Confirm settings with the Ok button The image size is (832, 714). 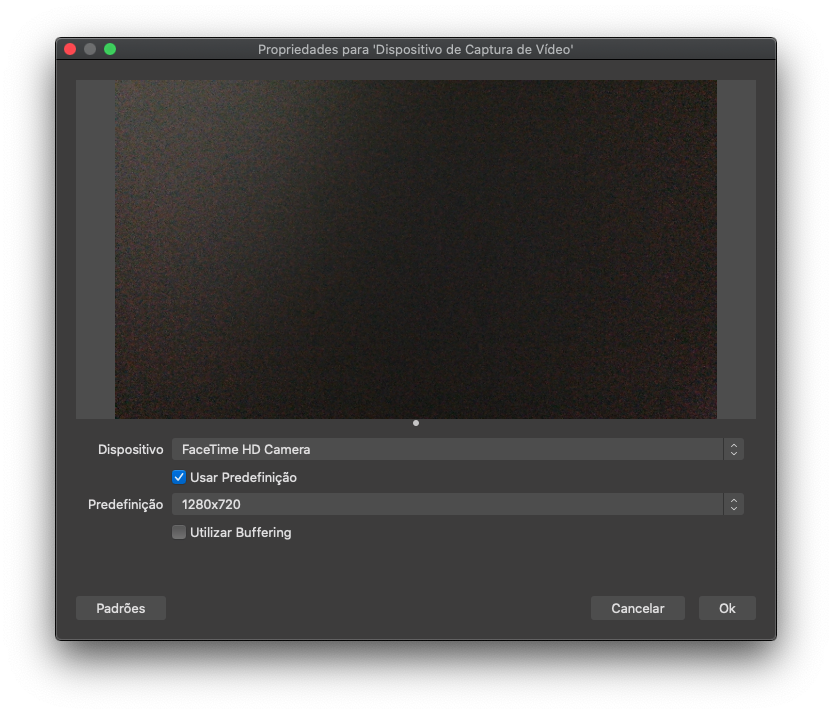727,608
